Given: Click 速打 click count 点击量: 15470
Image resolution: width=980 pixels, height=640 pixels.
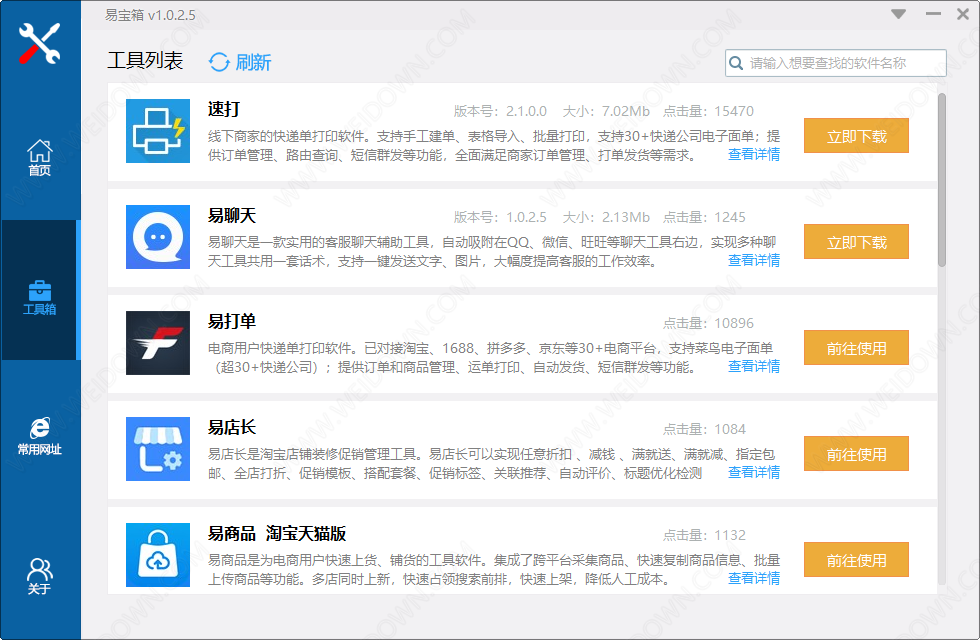Looking at the screenshot, I should pyautogui.click(x=708, y=111).
